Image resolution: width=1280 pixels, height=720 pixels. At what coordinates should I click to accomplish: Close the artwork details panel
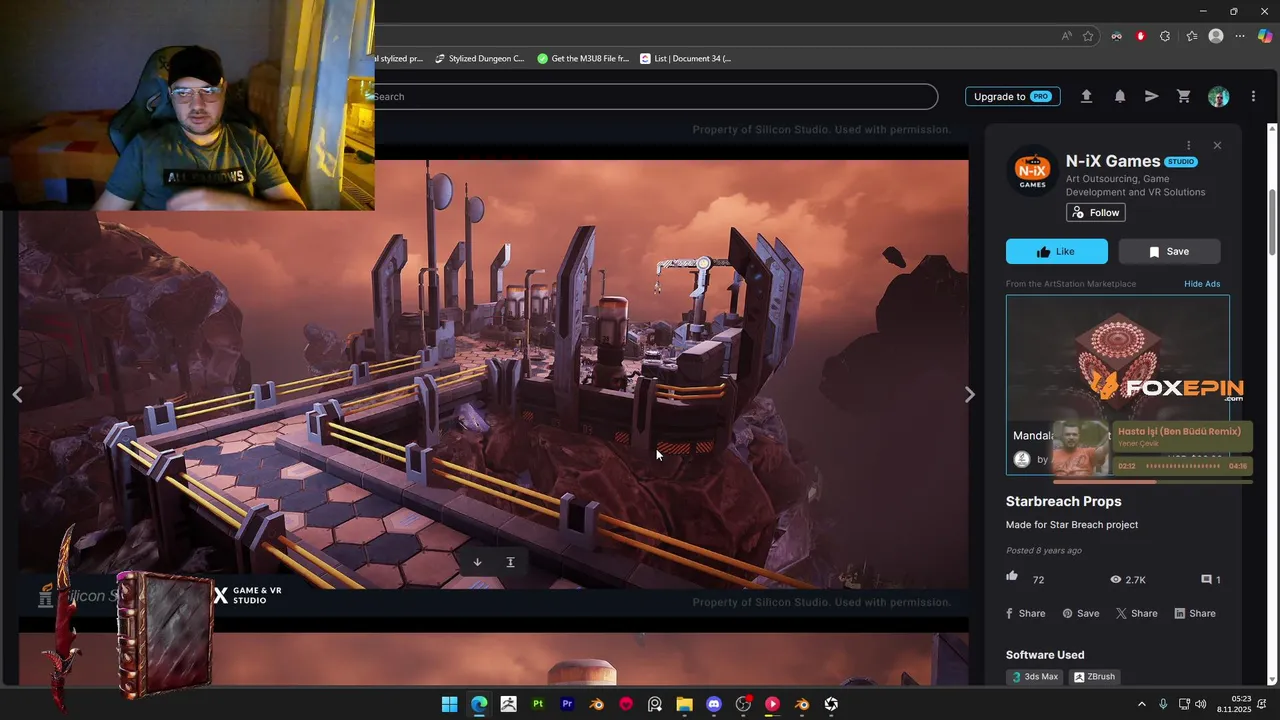point(1217,145)
